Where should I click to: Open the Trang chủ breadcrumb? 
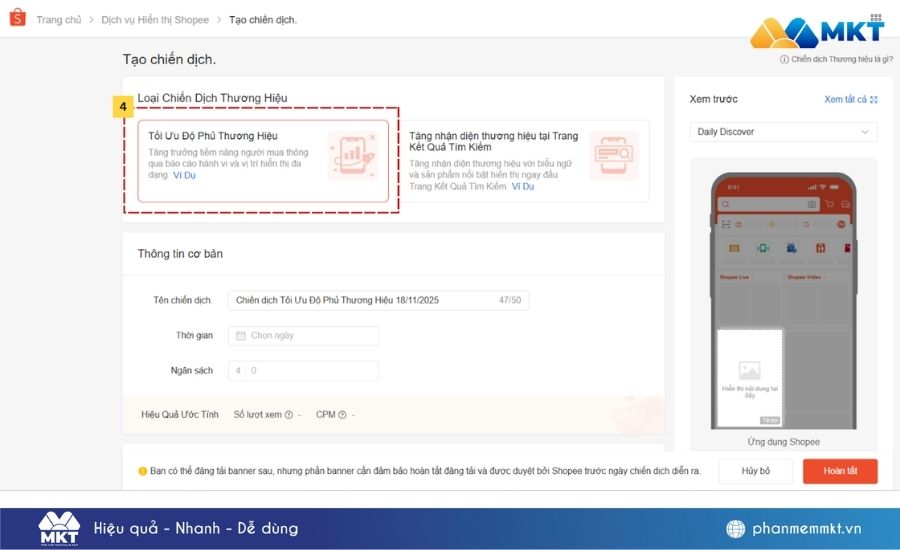pyautogui.click(x=59, y=20)
